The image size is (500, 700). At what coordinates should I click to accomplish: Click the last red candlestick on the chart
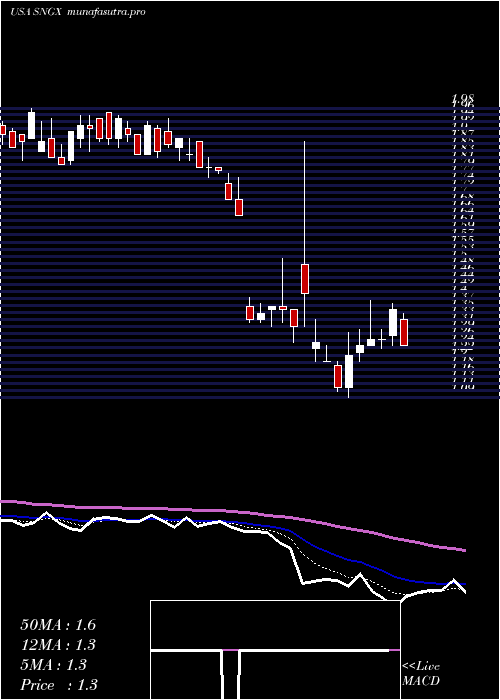pos(404,332)
